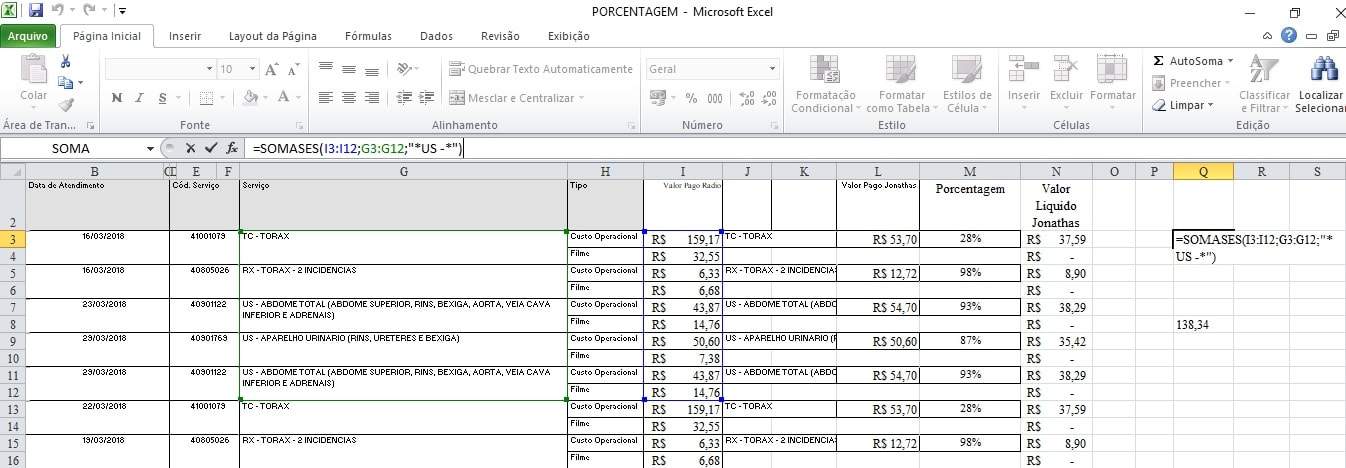Select cell Q8 showing 138,34
The width and height of the screenshot is (1346, 468).
pyautogui.click(x=1203, y=325)
